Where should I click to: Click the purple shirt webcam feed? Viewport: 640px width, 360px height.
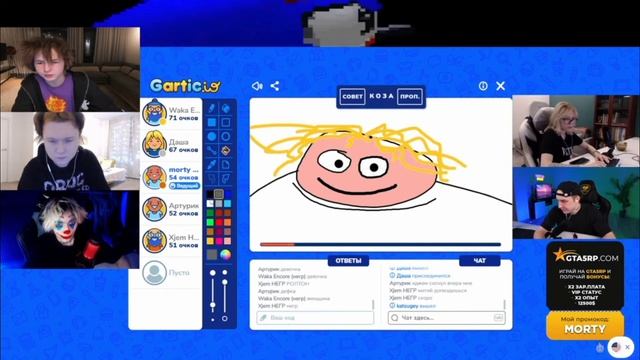click(x=70, y=69)
